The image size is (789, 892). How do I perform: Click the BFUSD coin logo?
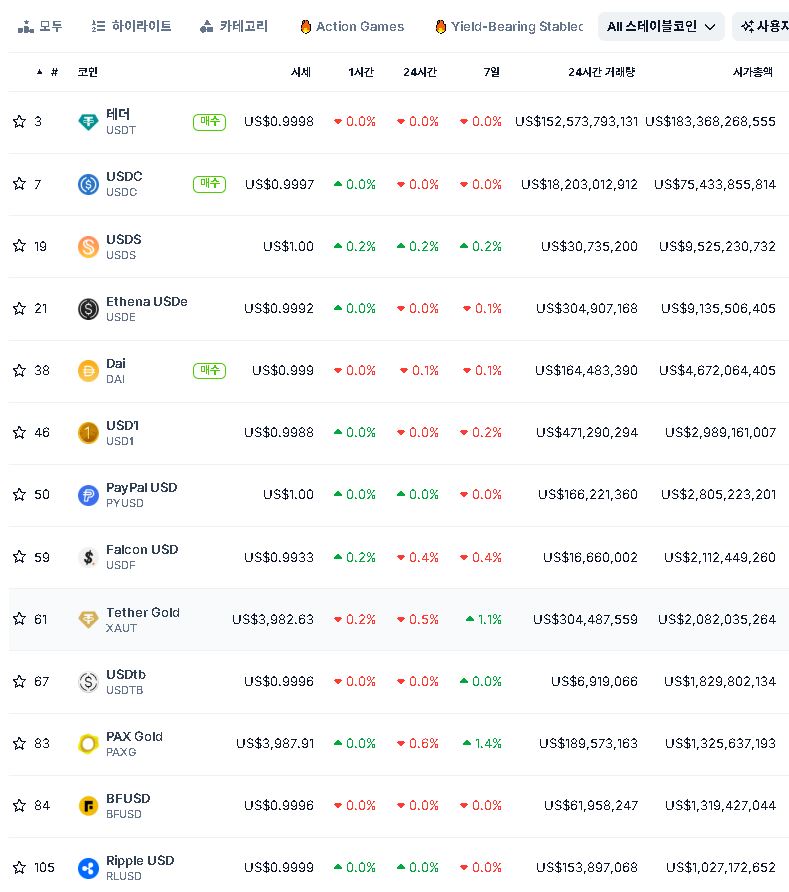pyautogui.click(x=88, y=805)
